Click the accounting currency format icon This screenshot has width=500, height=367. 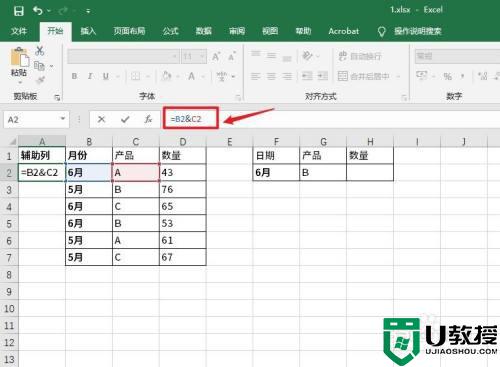422,76
